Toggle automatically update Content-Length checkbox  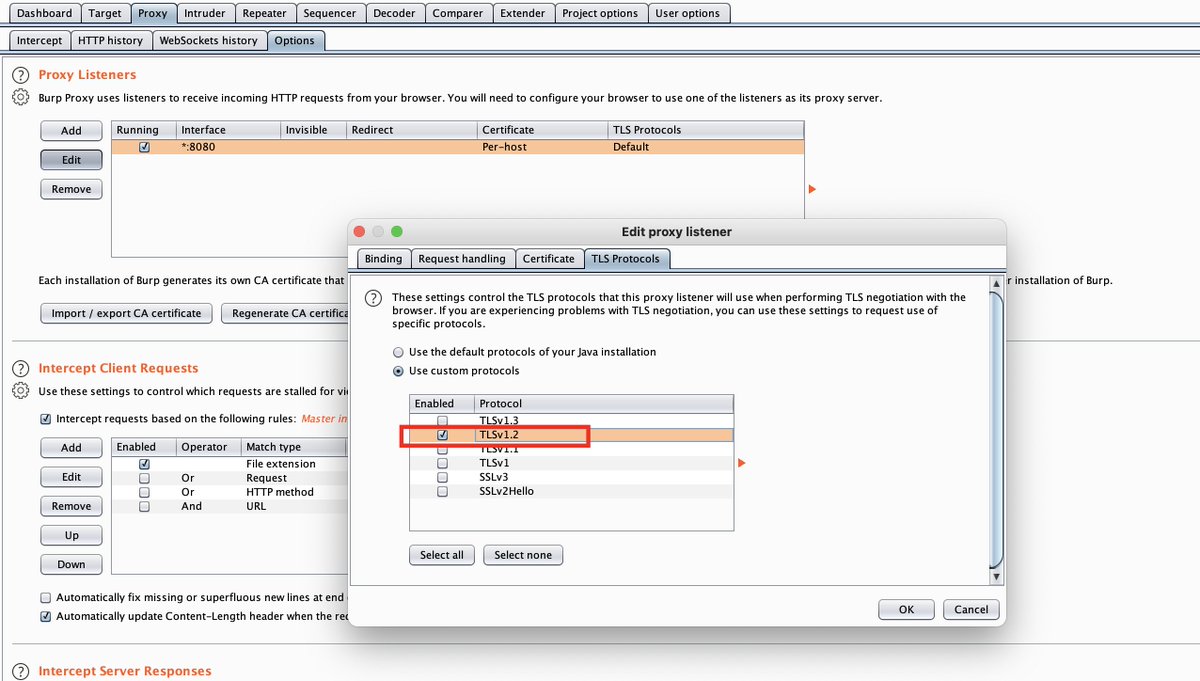pyautogui.click(x=46, y=616)
